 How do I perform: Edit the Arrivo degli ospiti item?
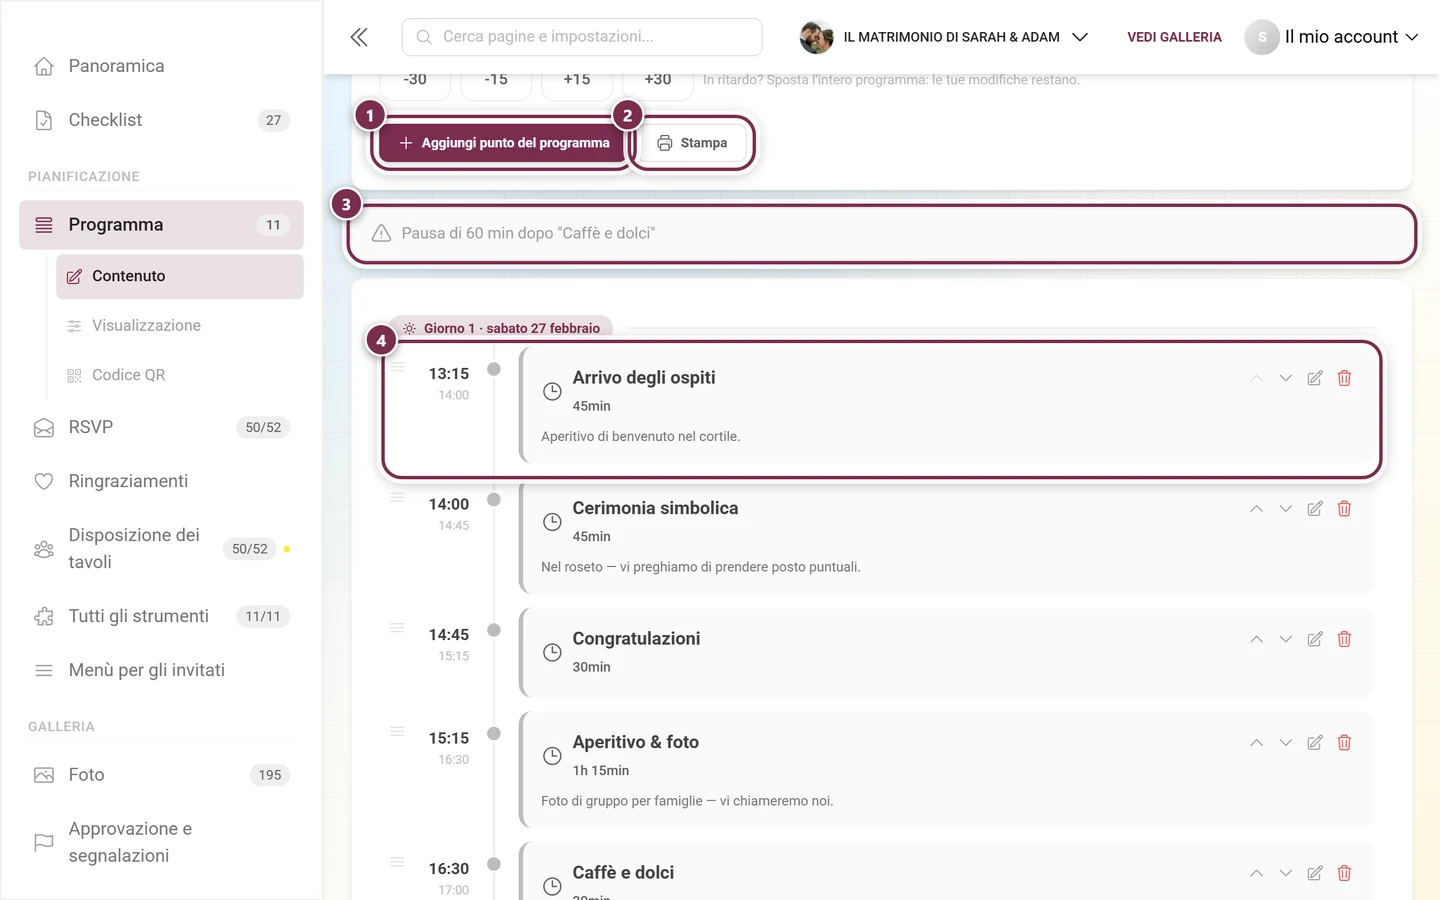[1315, 378]
